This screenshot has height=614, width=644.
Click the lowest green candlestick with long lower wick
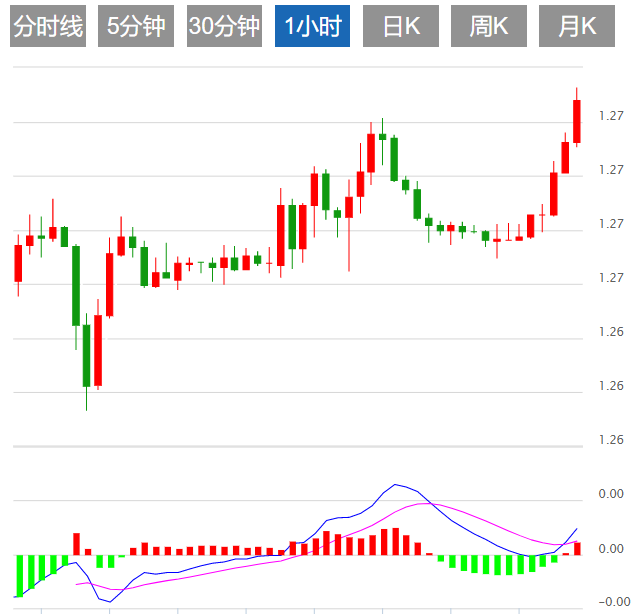[x=86, y=356]
